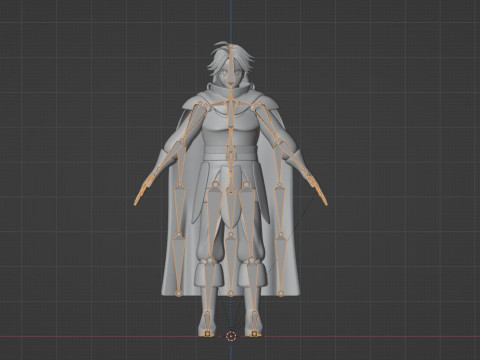Viewport: 480px width, 360px height.
Task: Click the center bottom cape bone joint
Action: point(231,294)
